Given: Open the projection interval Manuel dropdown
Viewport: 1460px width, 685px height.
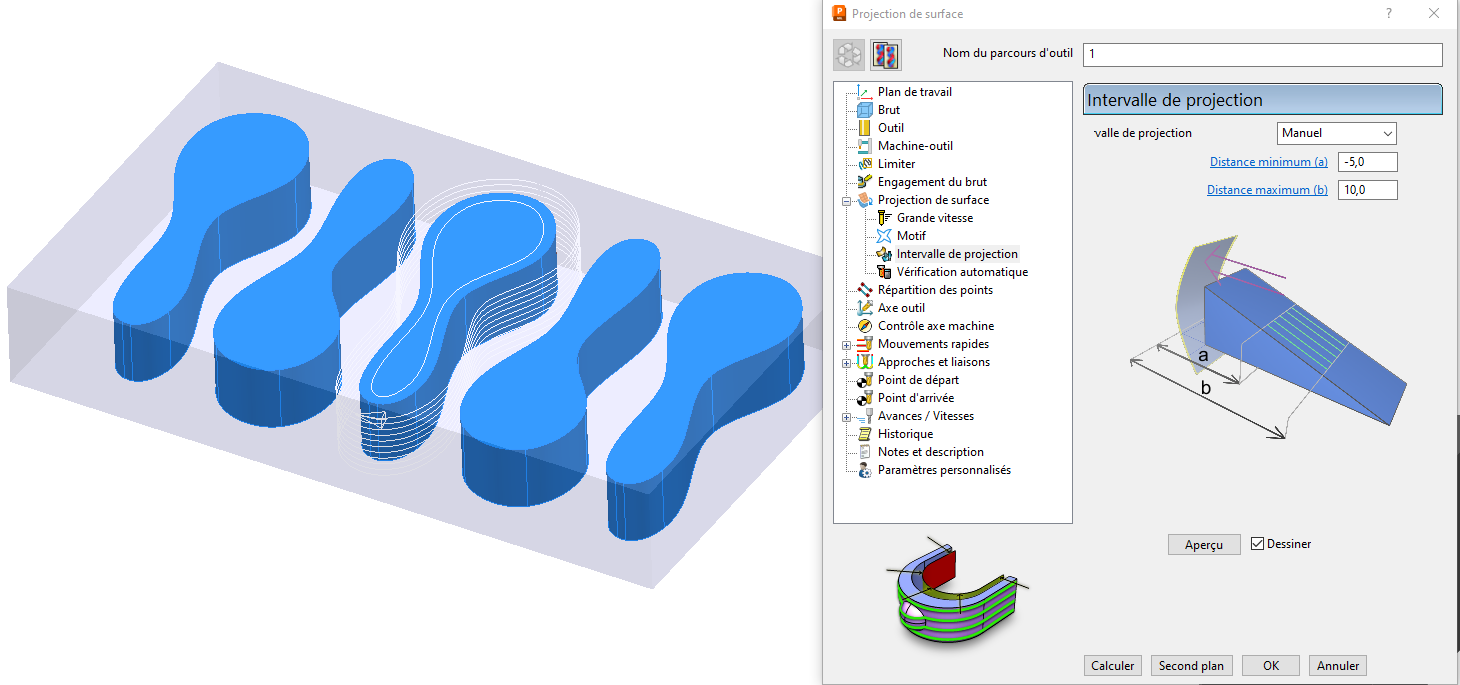Looking at the screenshot, I should point(1337,133).
